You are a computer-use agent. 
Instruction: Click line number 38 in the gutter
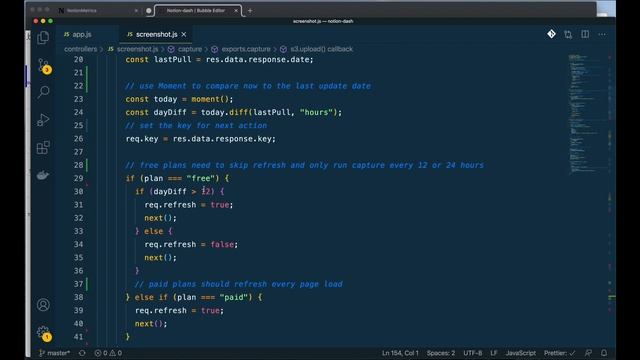(78, 297)
